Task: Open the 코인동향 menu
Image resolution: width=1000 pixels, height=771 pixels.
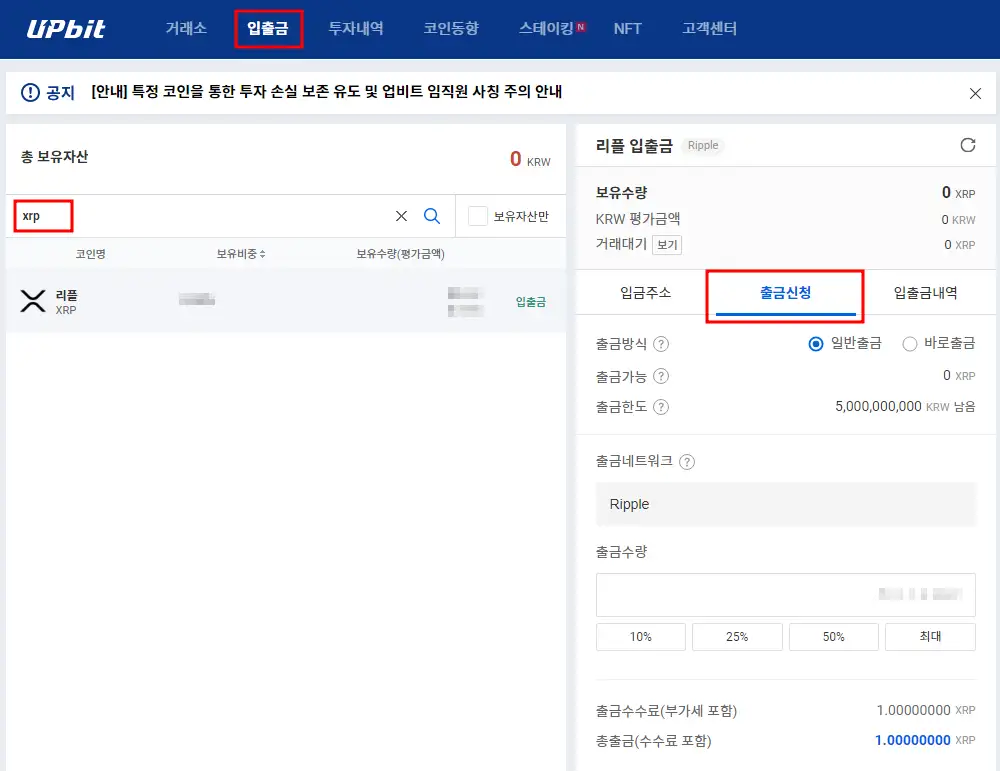Action: click(x=451, y=28)
